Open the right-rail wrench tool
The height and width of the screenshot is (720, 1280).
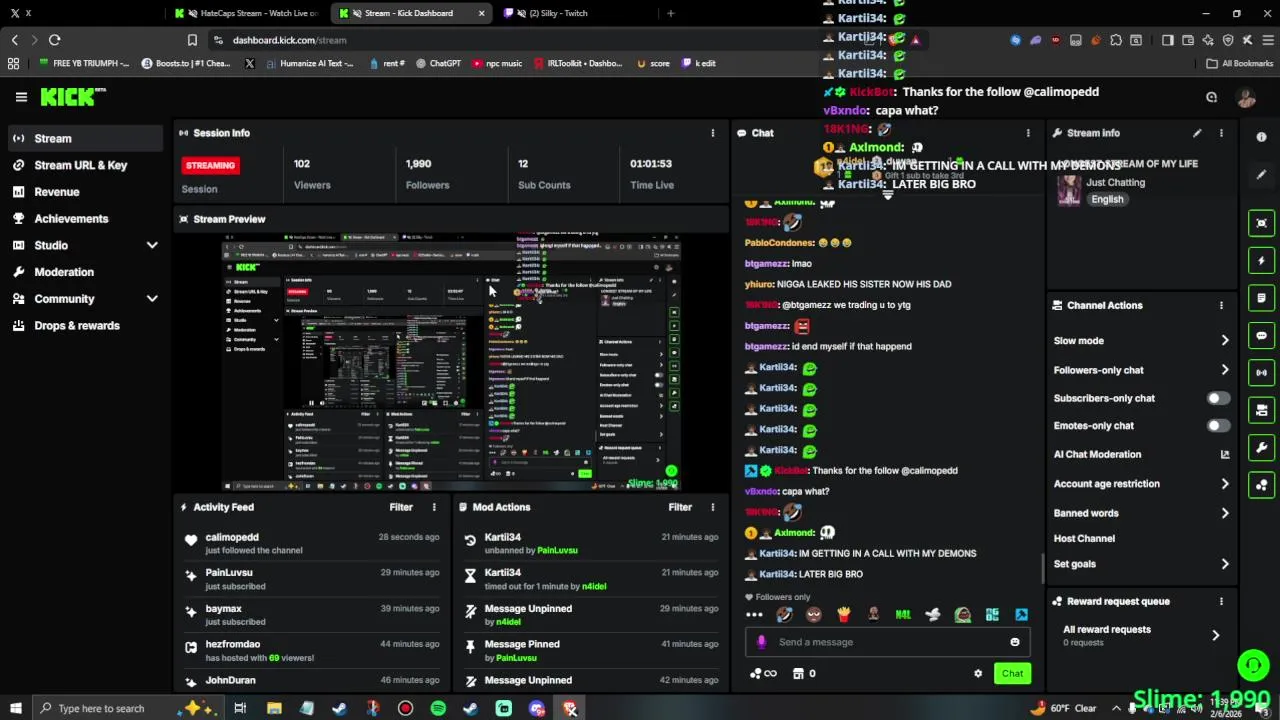(1262, 447)
